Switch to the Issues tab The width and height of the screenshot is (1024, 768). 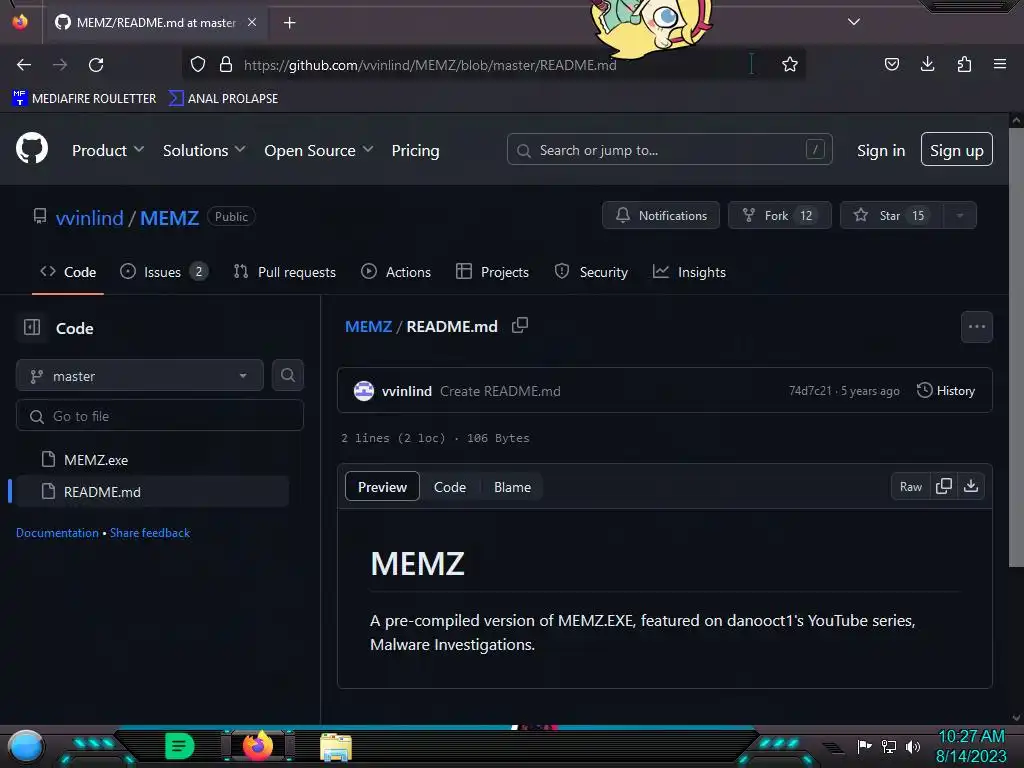(x=164, y=272)
